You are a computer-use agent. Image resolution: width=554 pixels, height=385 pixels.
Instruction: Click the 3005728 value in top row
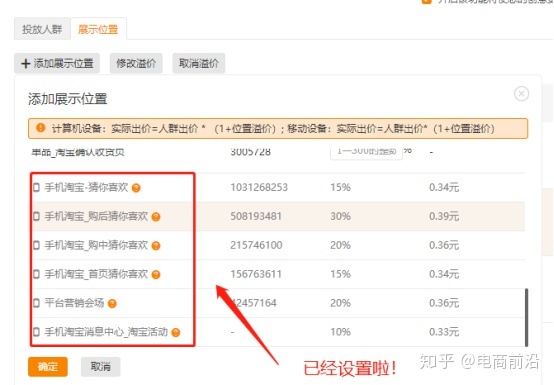coord(251,152)
